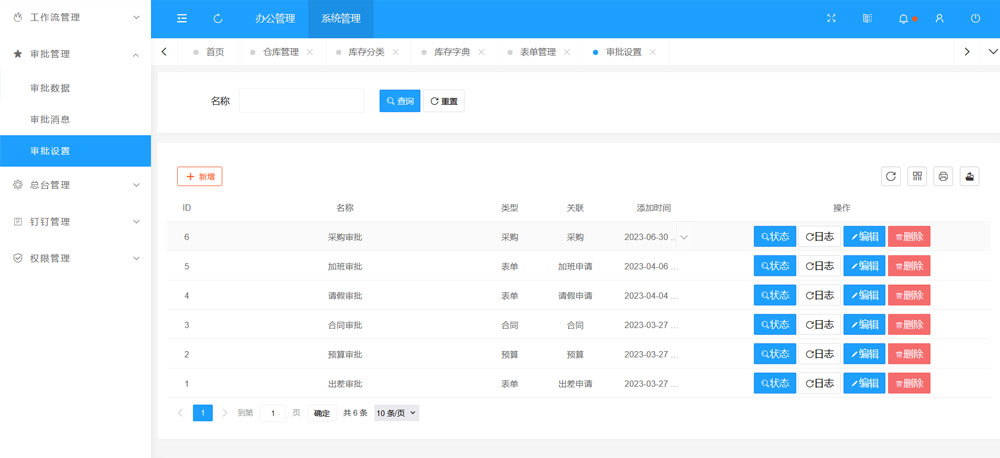This screenshot has width=1000, height=458.
Task: Click the export table icon
Action: [969, 176]
